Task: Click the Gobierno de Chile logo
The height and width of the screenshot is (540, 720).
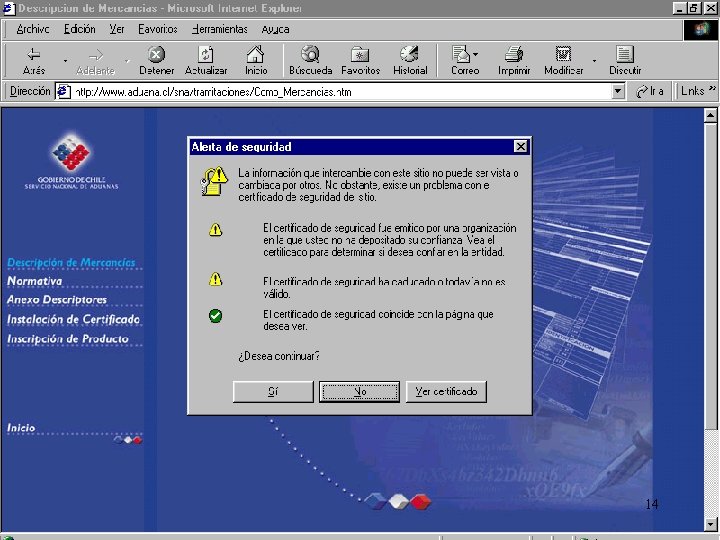Action: tap(71, 160)
